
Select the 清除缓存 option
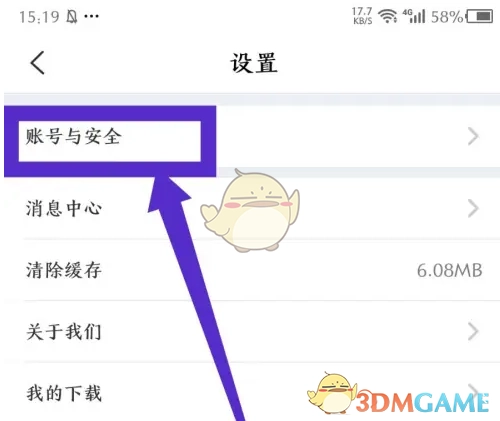(x=252, y=270)
